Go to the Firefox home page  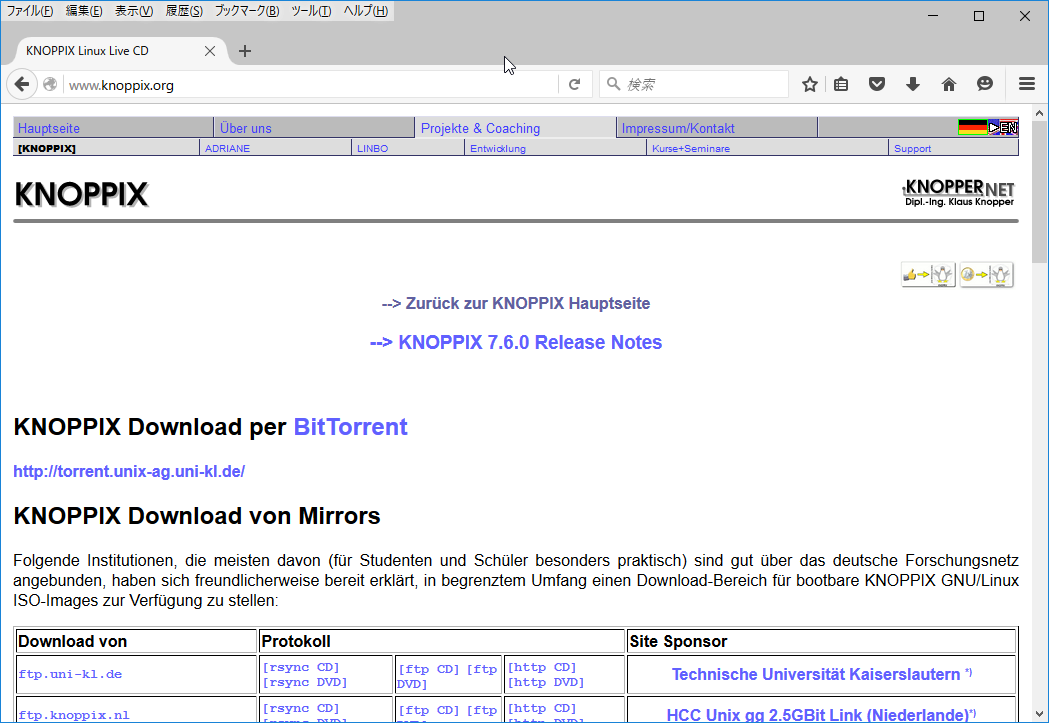pos(949,84)
